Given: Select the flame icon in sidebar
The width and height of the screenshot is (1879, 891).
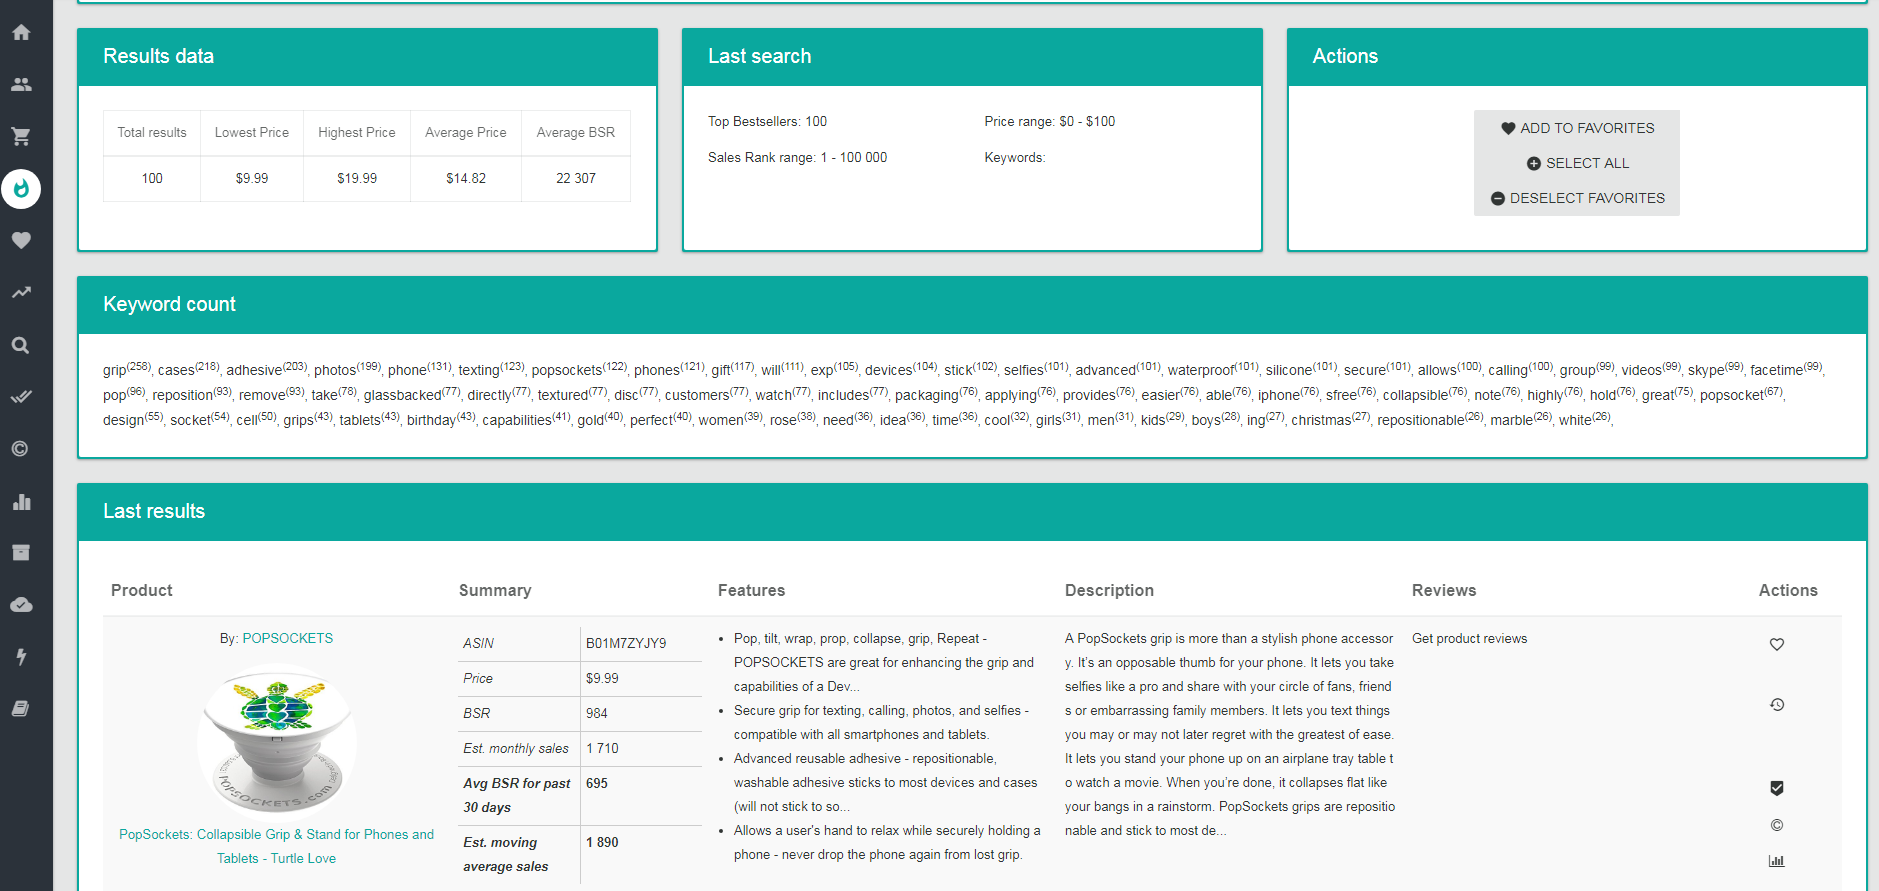Looking at the screenshot, I should pos(21,188).
